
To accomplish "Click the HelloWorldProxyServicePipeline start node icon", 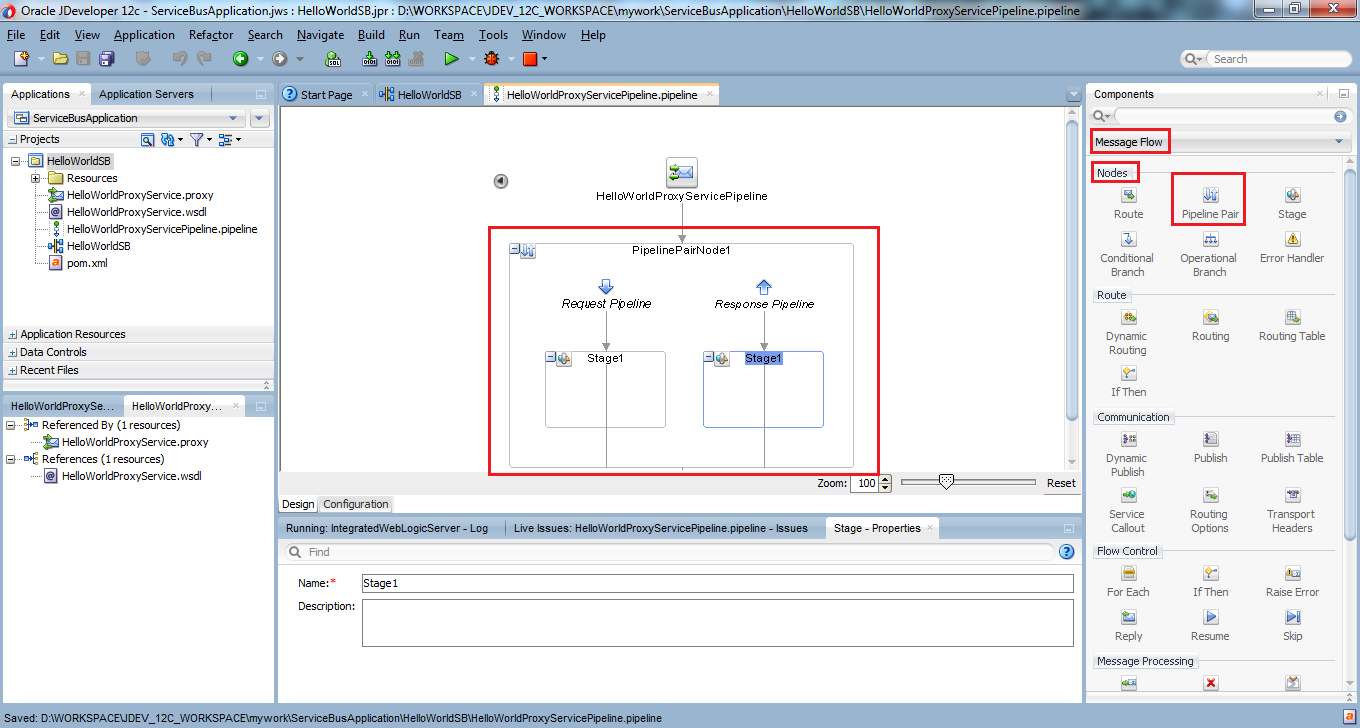I will coord(682,172).
